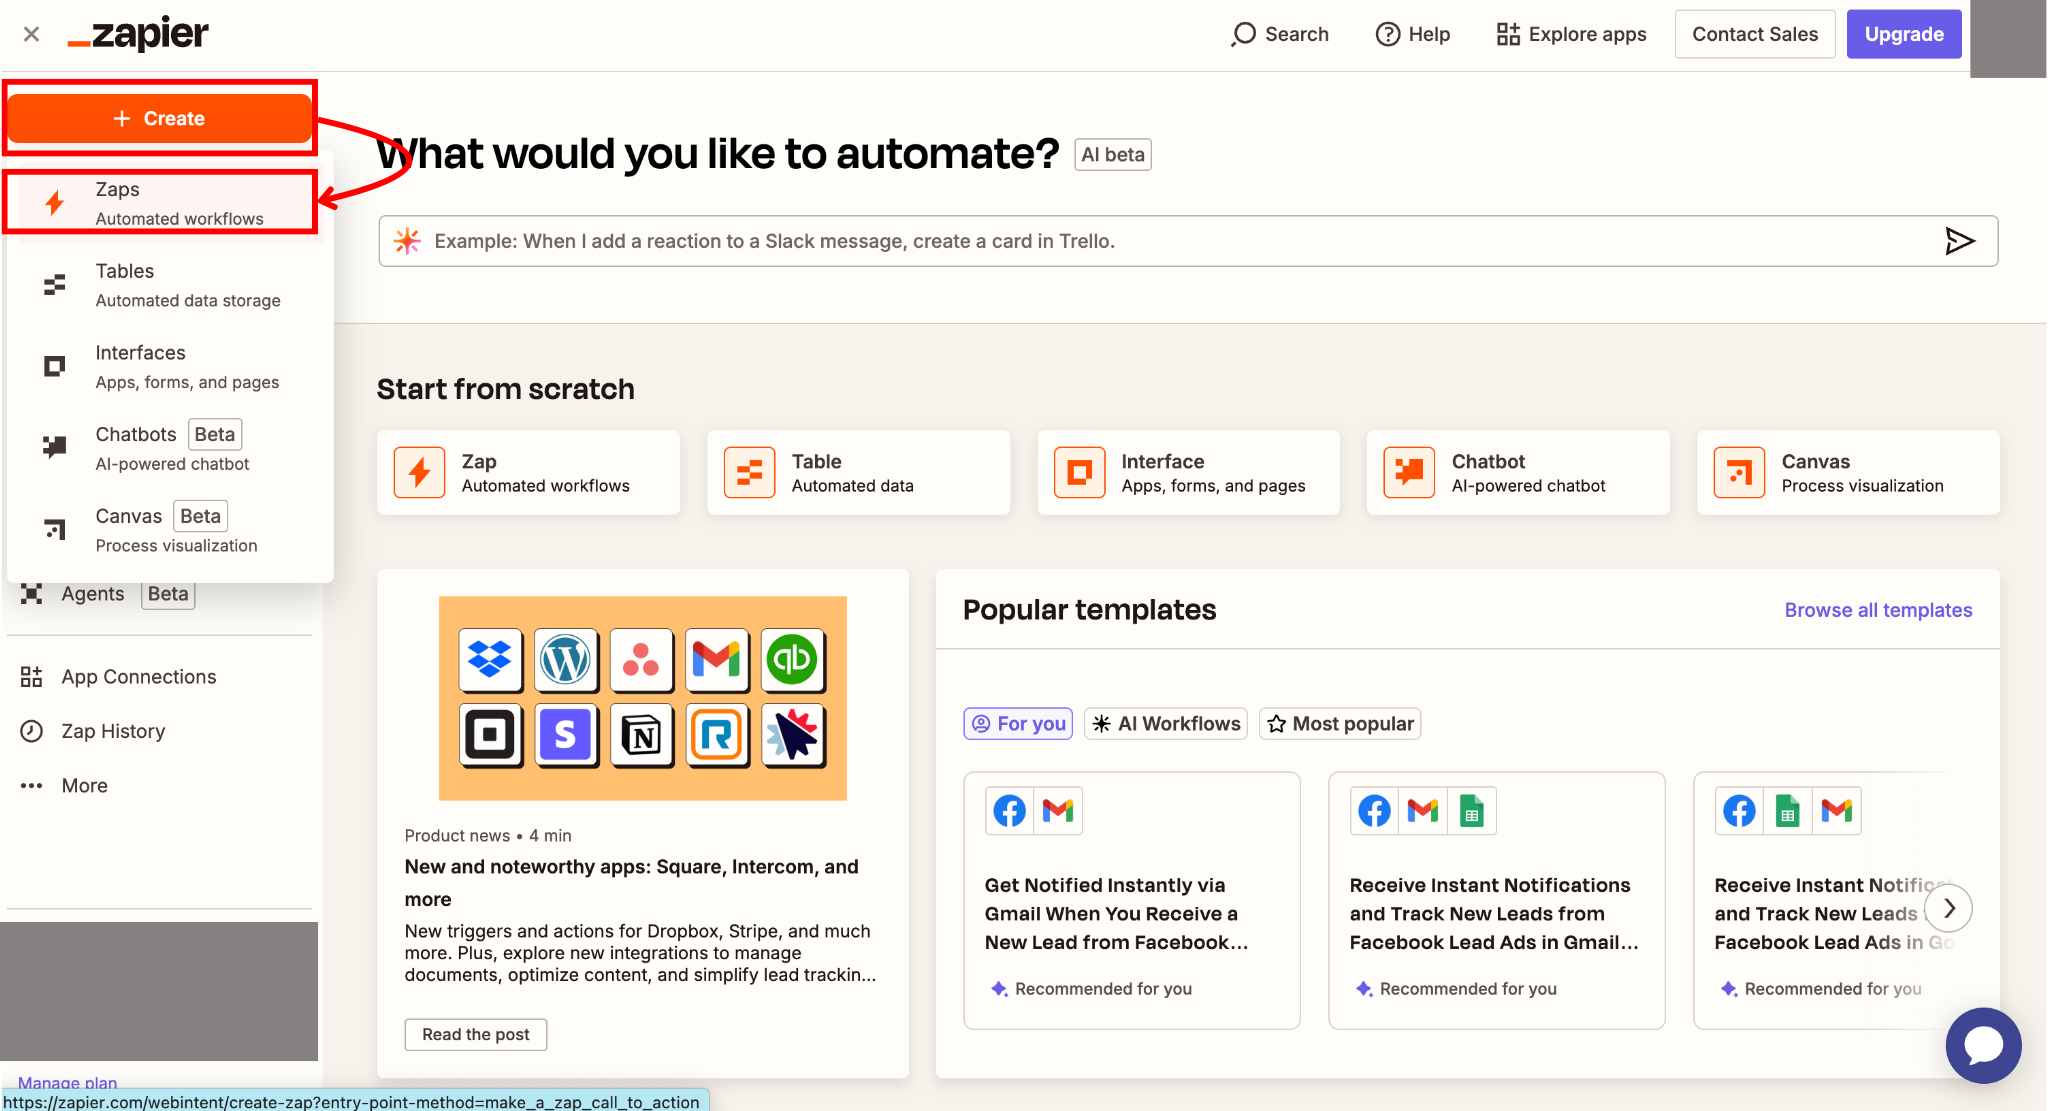Select the For you template filter
The width and height of the screenshot is (2048, 1111).
click(x=1018, y=724)
